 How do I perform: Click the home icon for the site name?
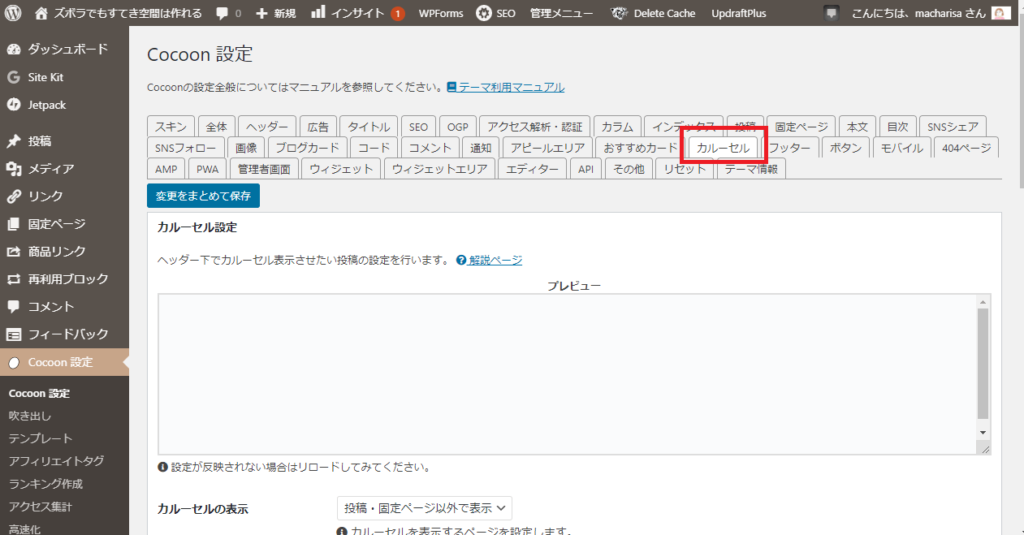41,13
